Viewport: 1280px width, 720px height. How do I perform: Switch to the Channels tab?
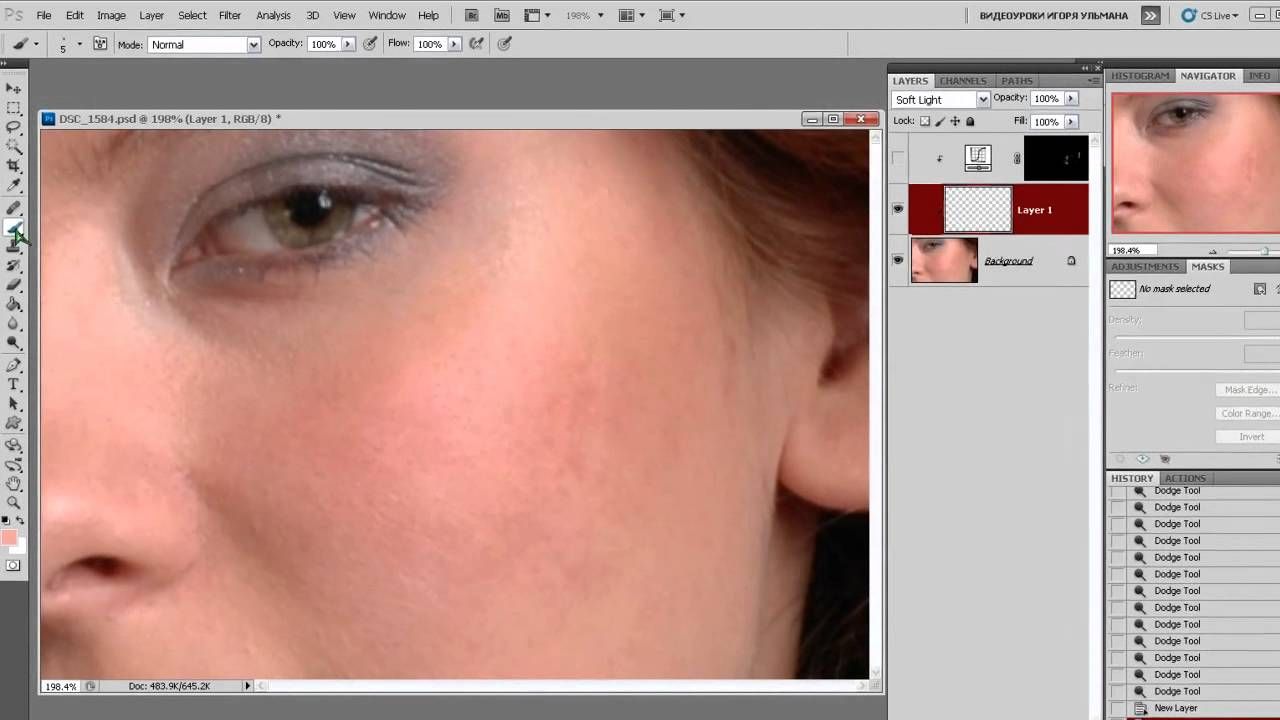[x=963, y=80]
